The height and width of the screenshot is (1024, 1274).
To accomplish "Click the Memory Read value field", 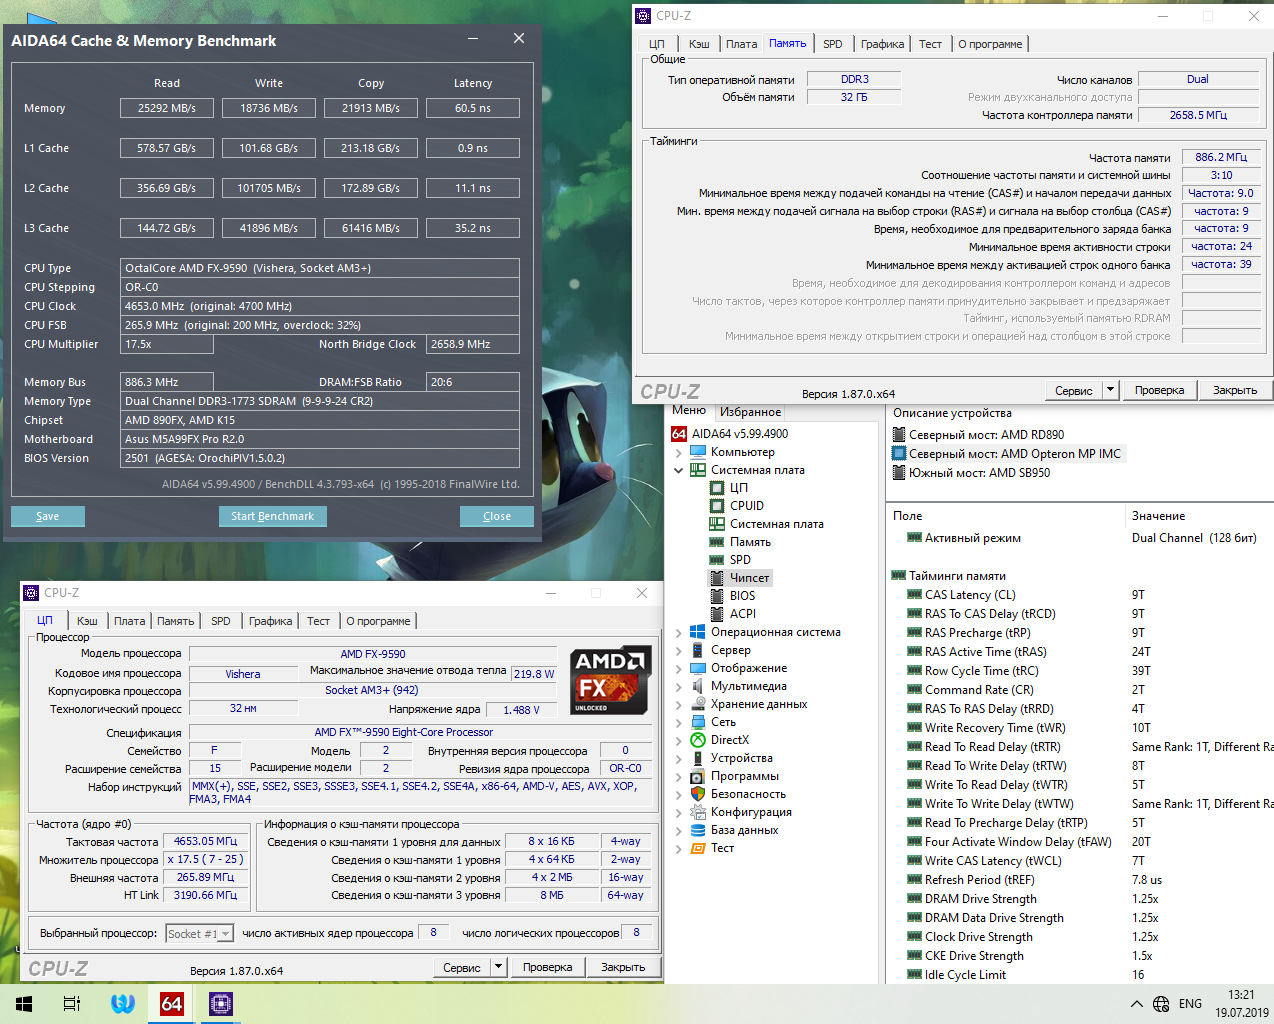I will point(167,108).
